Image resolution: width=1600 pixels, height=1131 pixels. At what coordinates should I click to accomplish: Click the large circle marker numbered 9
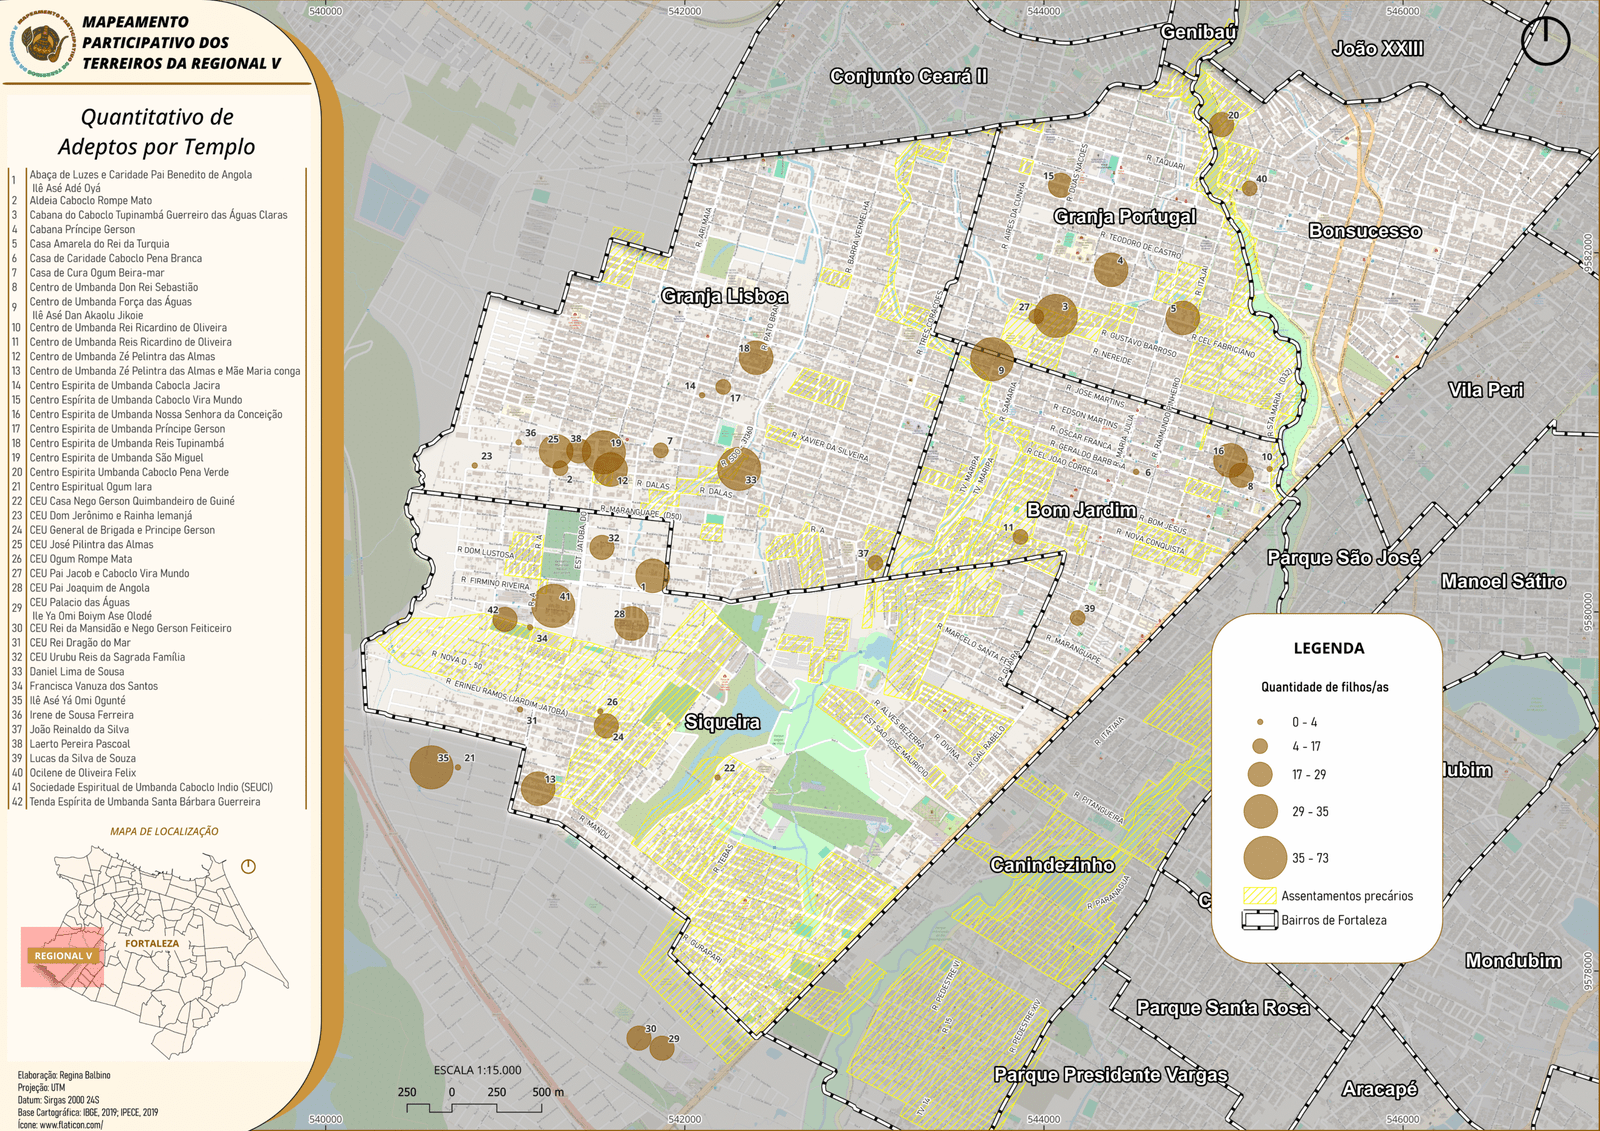pos(991,359)
